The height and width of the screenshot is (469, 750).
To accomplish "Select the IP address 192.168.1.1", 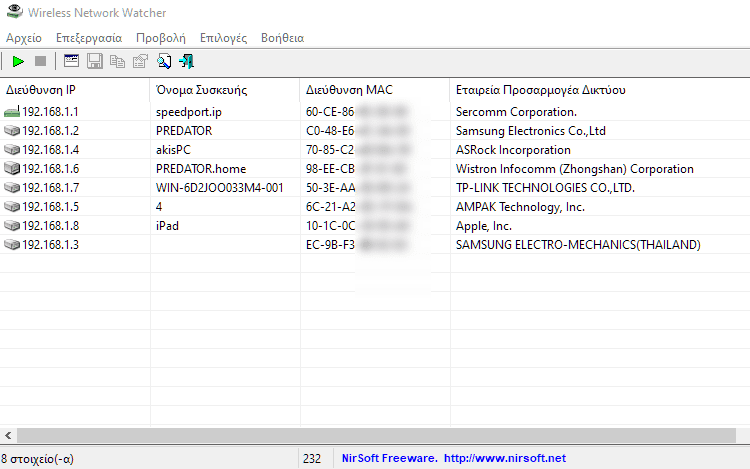I will click(50, 111).
